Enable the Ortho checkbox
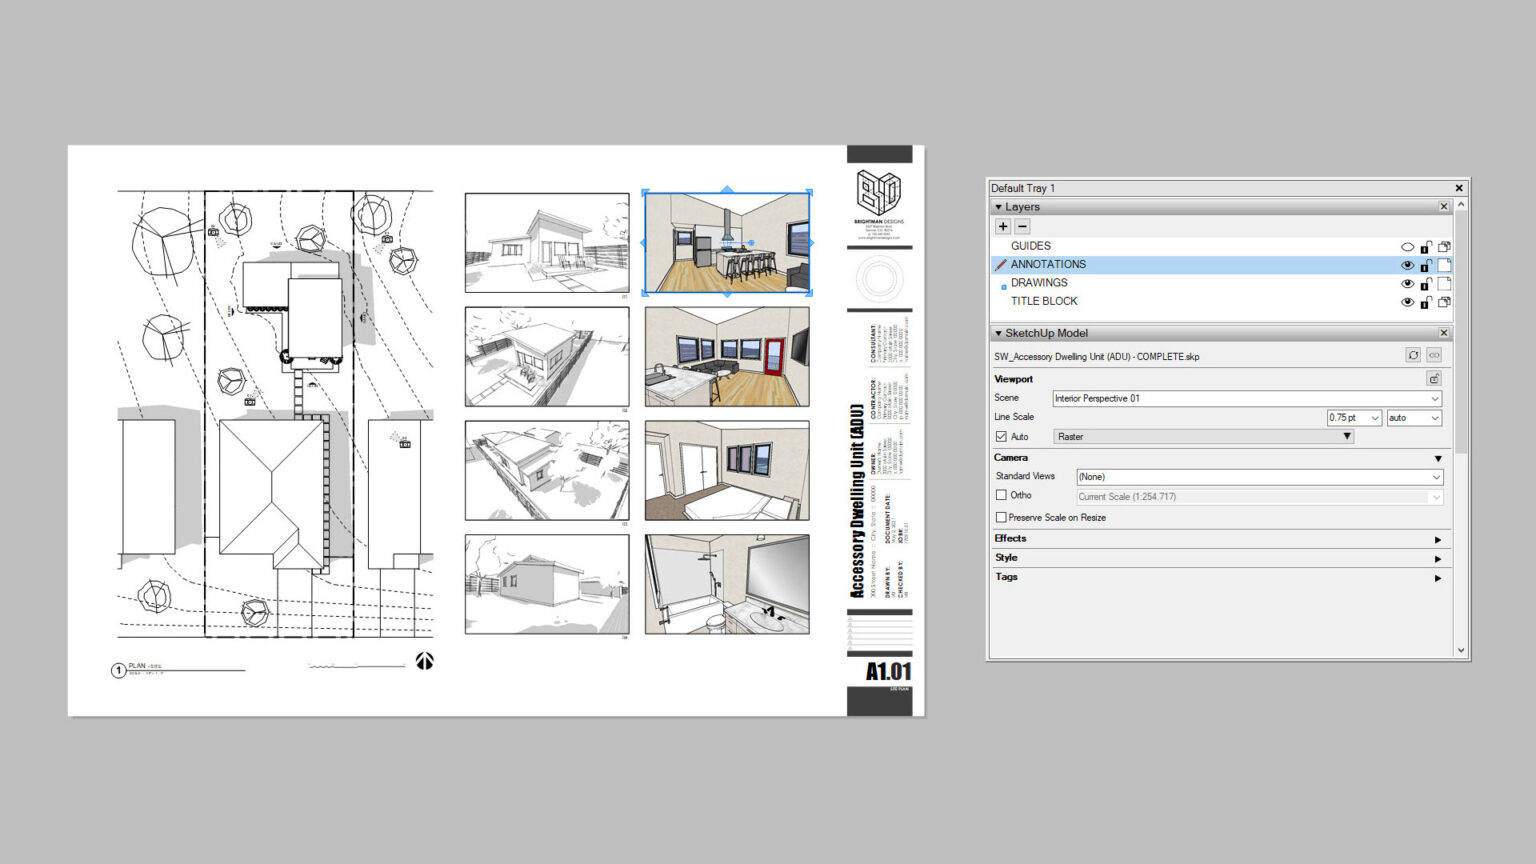The height and width of the screenshot is (864, 1536). [1001, 495]
